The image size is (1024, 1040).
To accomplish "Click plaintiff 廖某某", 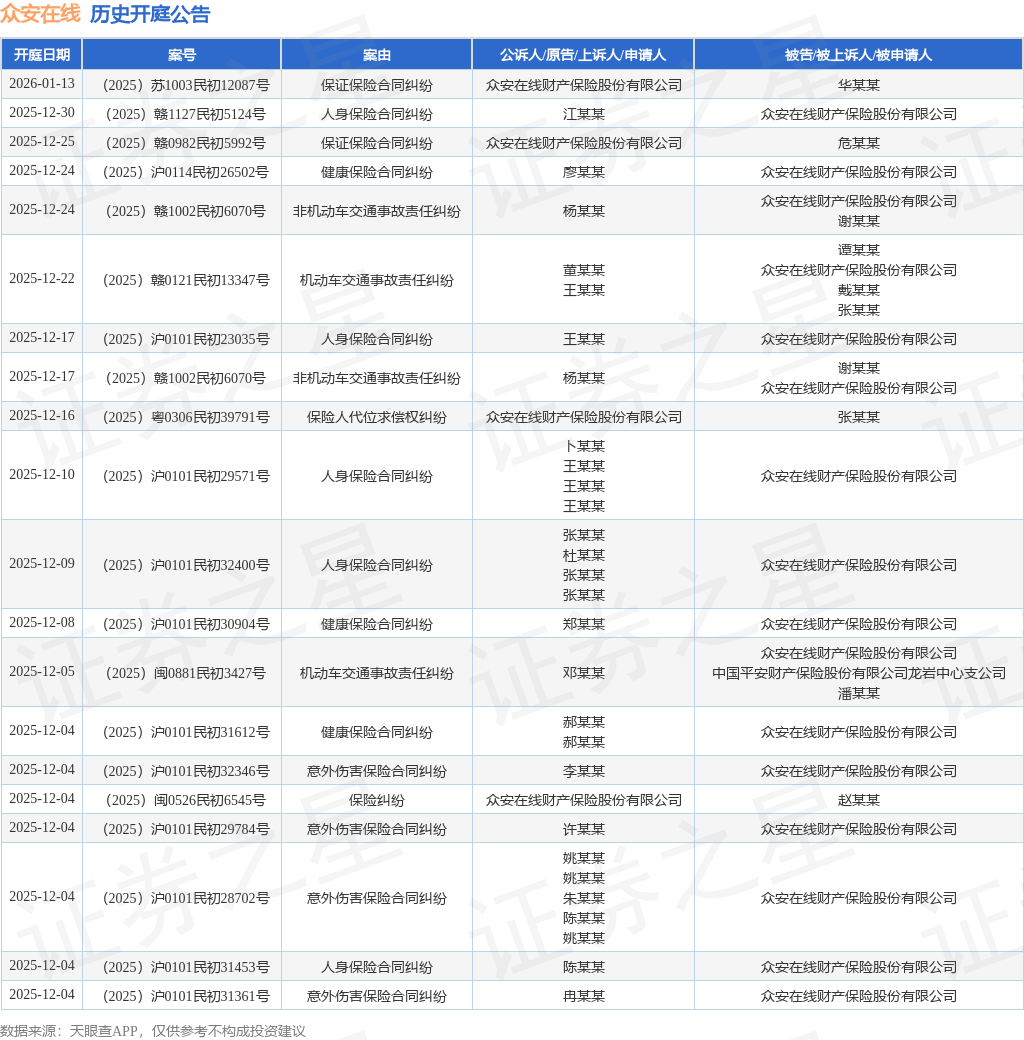I will pyautogui.click(x=584, y=172).
